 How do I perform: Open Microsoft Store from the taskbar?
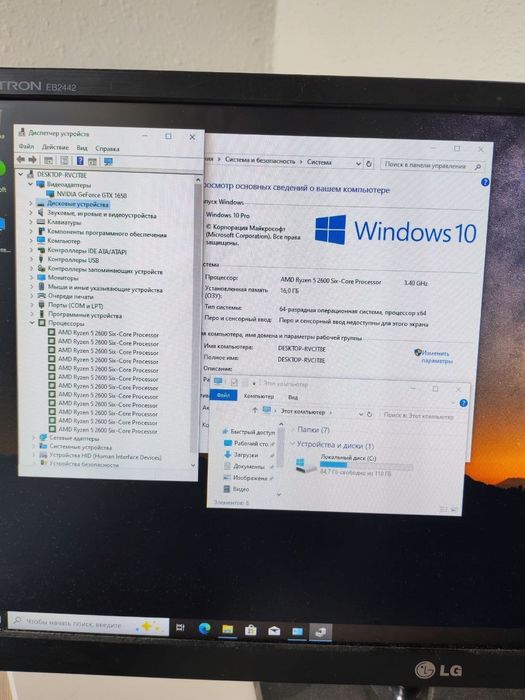coord(250,630)
